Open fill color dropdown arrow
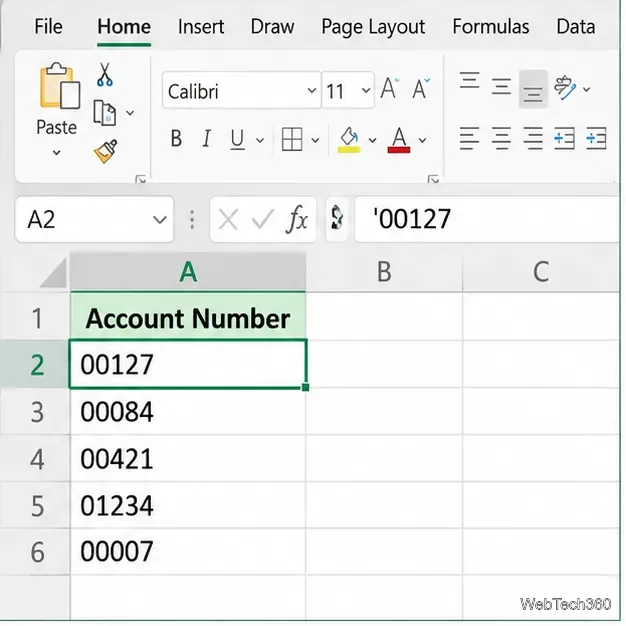626x626 pixels. point(372,141)
